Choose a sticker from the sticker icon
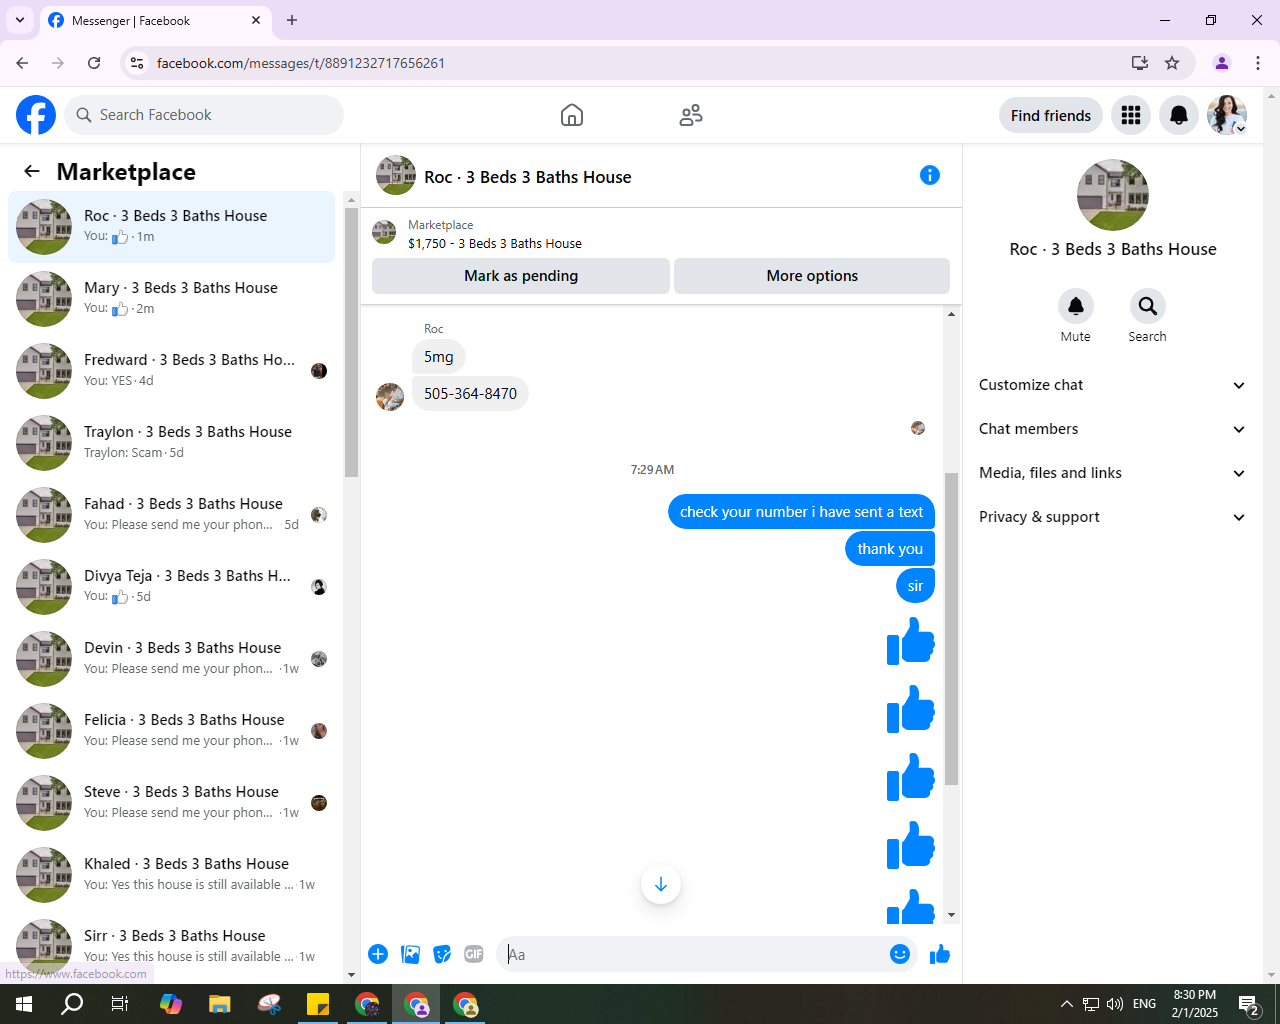1280x1024 pixels. click(442, 954)
